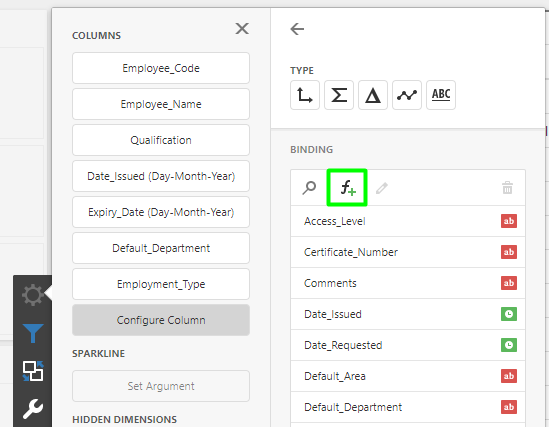Select the Delta triangle type icon
This screenshot has width=549, height=427.
[x=373, y=95]
